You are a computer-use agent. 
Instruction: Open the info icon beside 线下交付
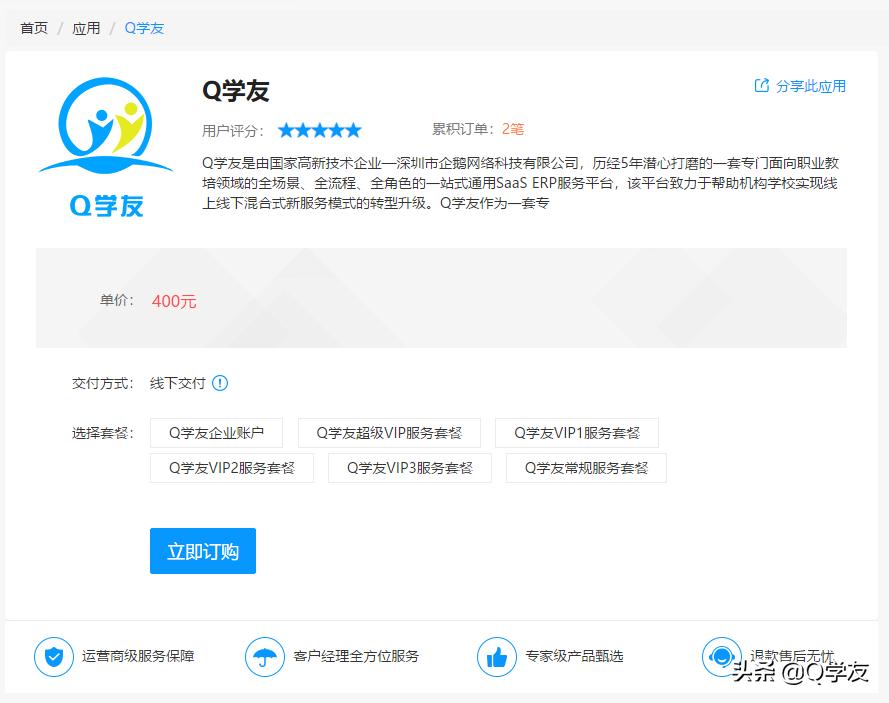pos(219,383)
